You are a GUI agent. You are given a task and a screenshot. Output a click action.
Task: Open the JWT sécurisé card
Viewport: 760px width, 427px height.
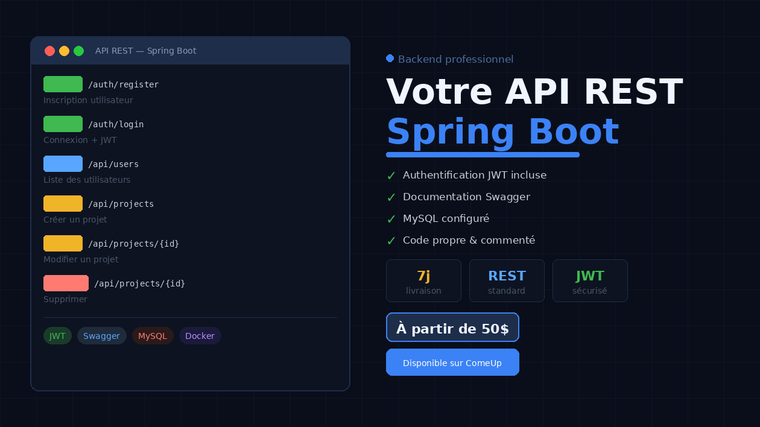coord(590,281)
